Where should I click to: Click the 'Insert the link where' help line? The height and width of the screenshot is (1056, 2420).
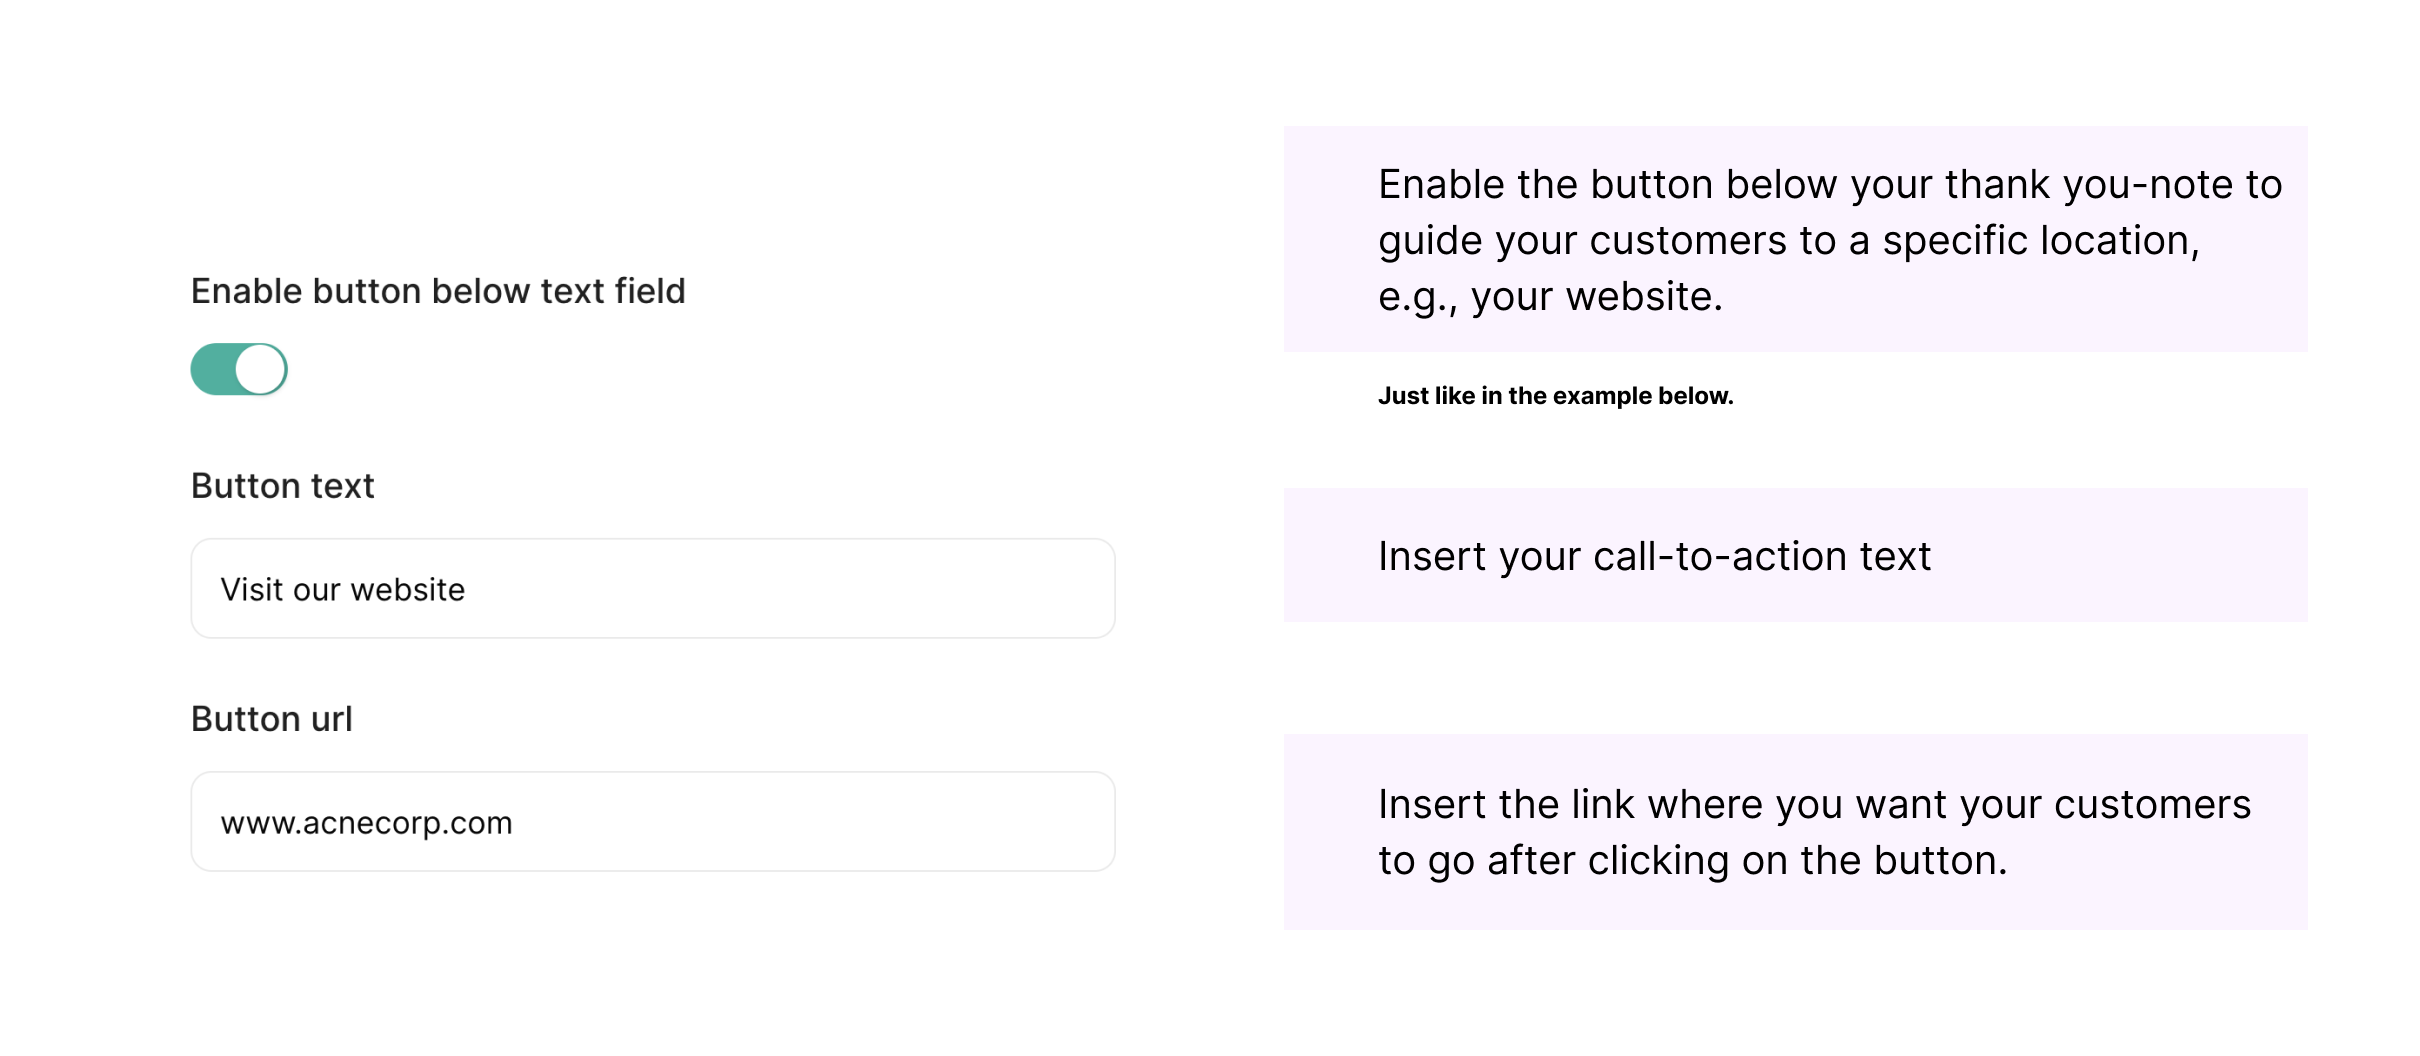(x=1814, y=805)
